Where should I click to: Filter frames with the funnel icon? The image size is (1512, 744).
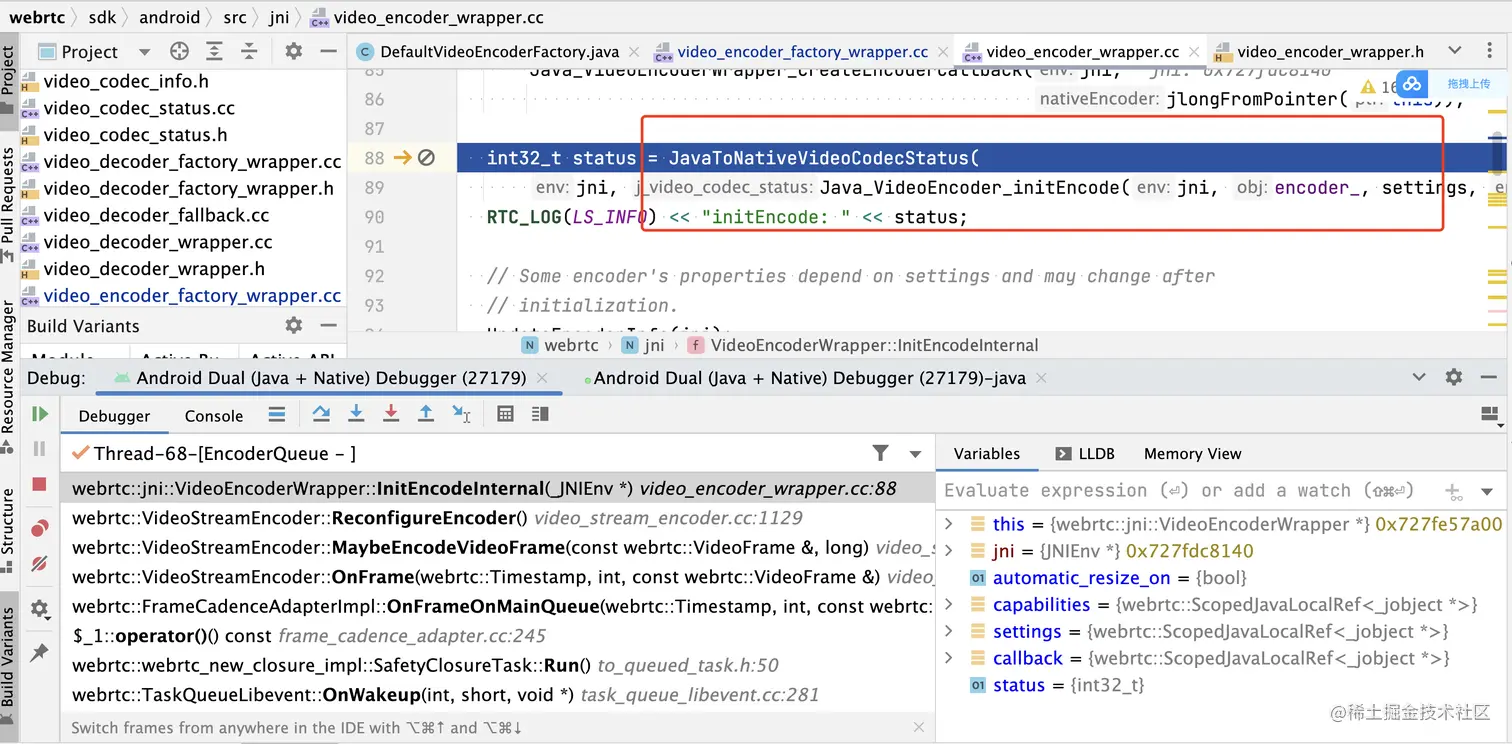[880, 453]
